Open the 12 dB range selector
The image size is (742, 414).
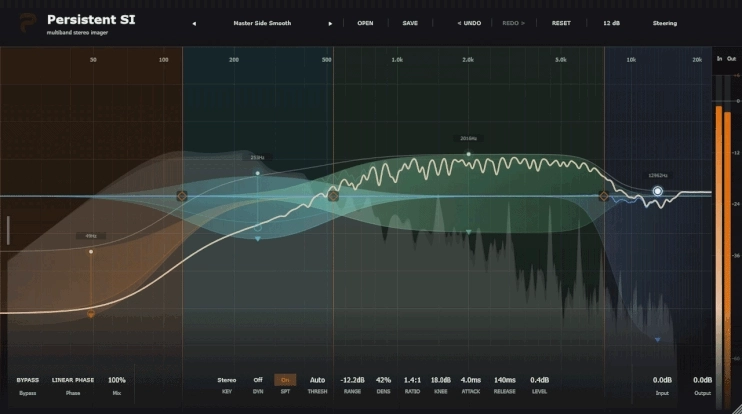point(611,23)
